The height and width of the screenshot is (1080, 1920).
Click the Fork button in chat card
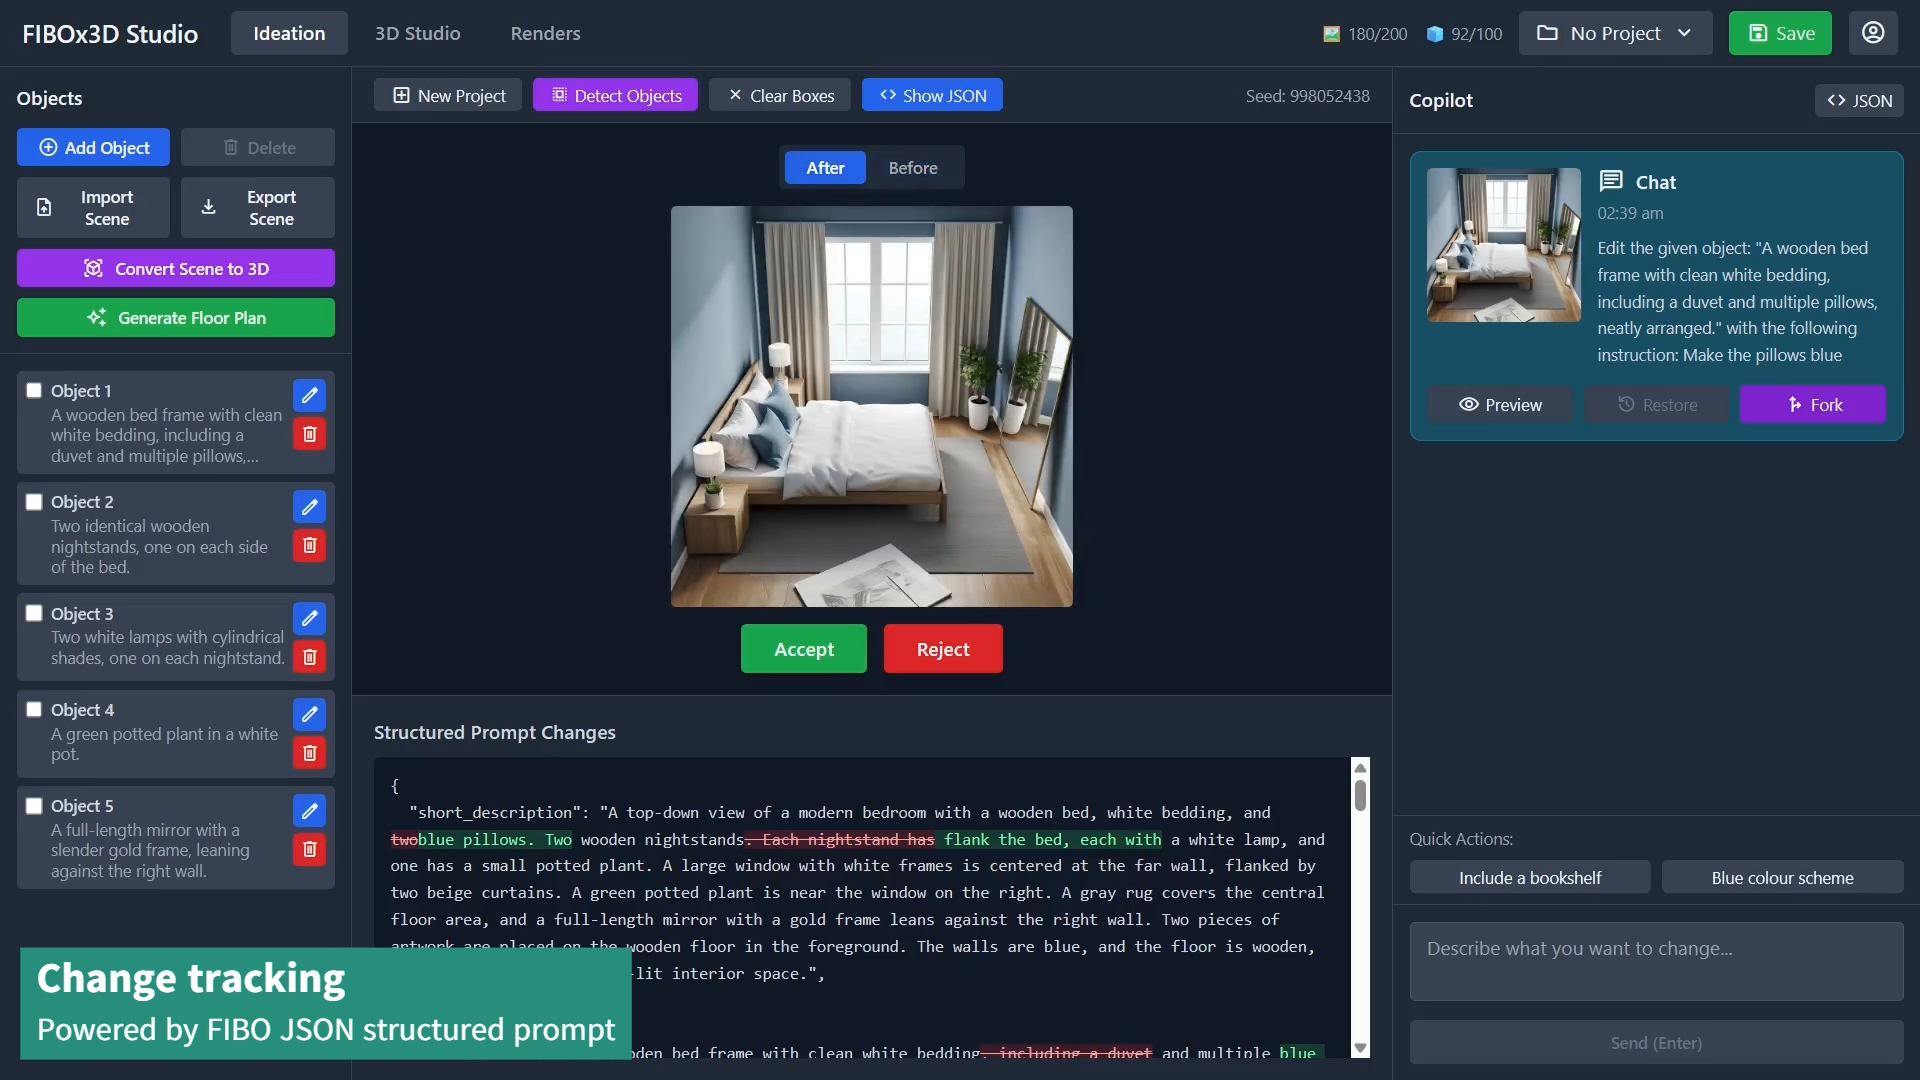1812,405
